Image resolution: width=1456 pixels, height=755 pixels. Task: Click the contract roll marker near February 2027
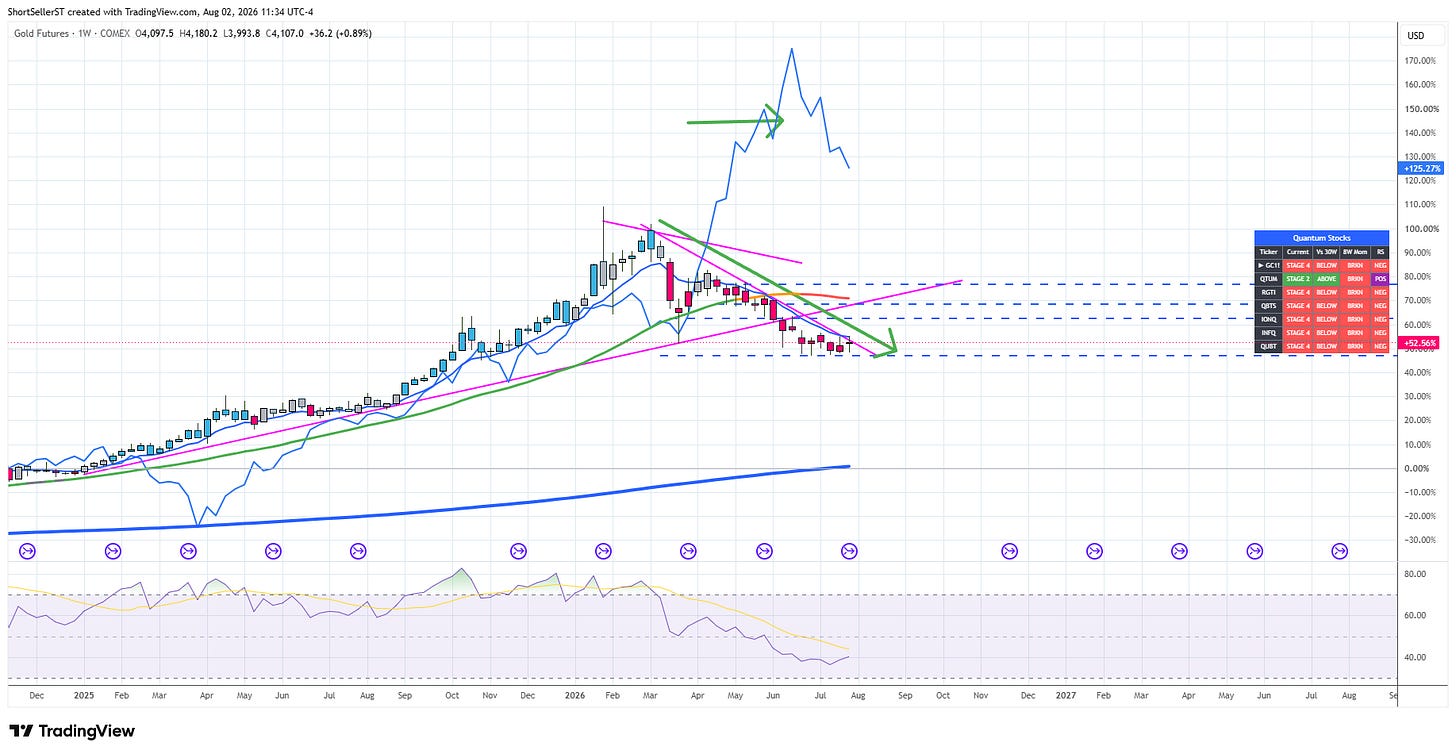click(1094, 550)
